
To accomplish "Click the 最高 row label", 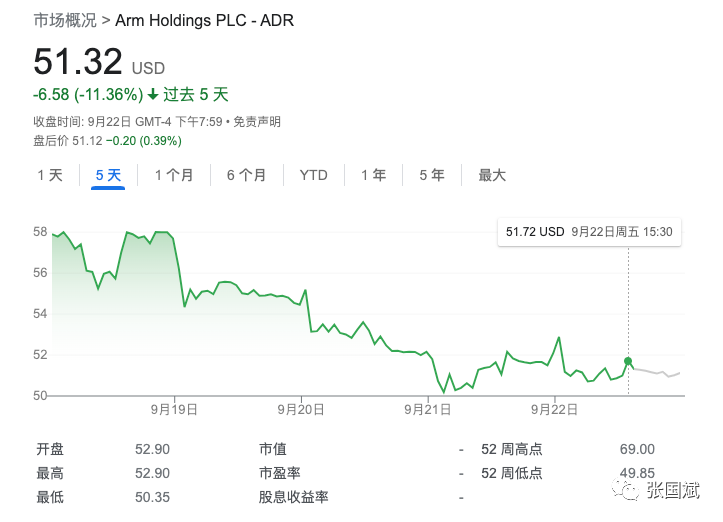I will [50, 473].
